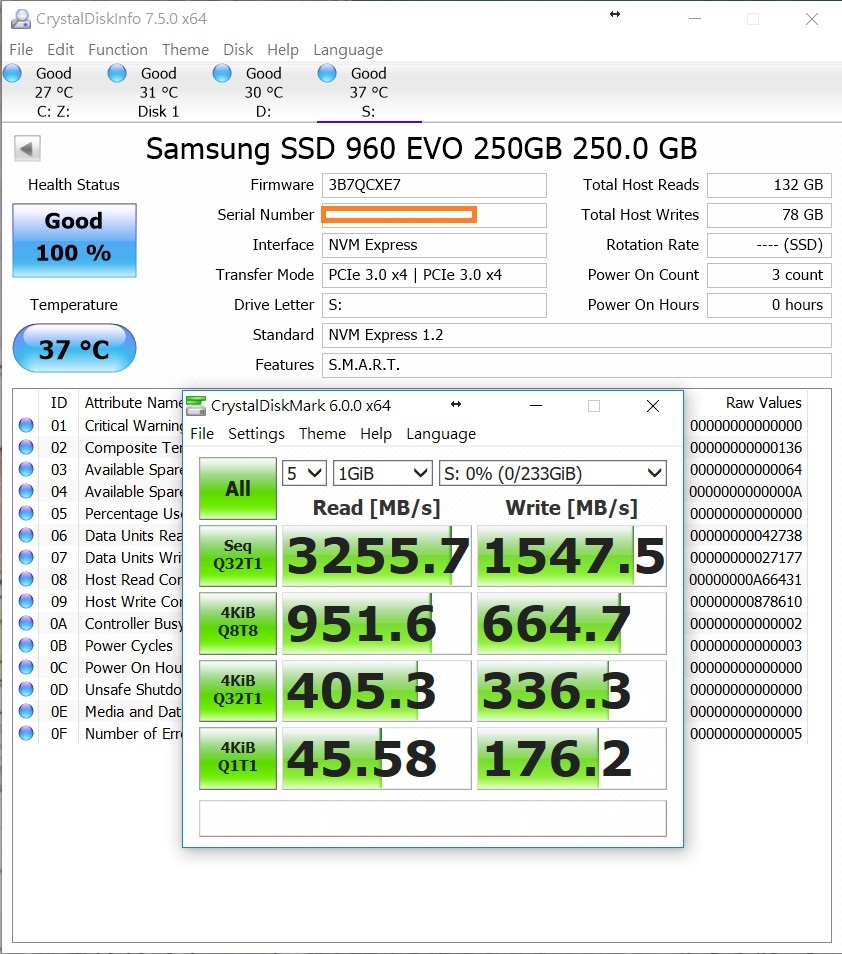Viewport: 842px width, 954px height.
Task: Click the 4KiB Q8T8 read result 951.6
Action: coord(377,623)
